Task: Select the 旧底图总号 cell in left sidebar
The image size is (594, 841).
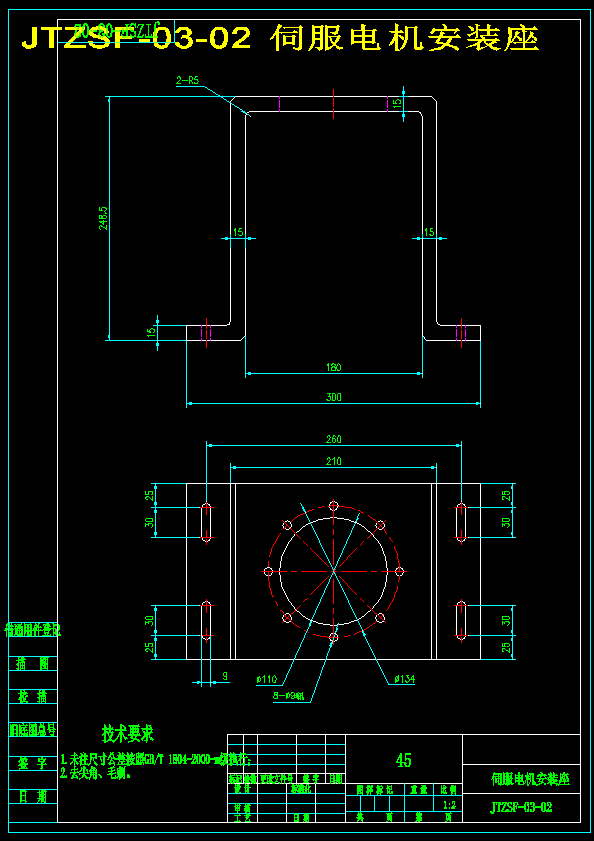Action: pos(33,730)
